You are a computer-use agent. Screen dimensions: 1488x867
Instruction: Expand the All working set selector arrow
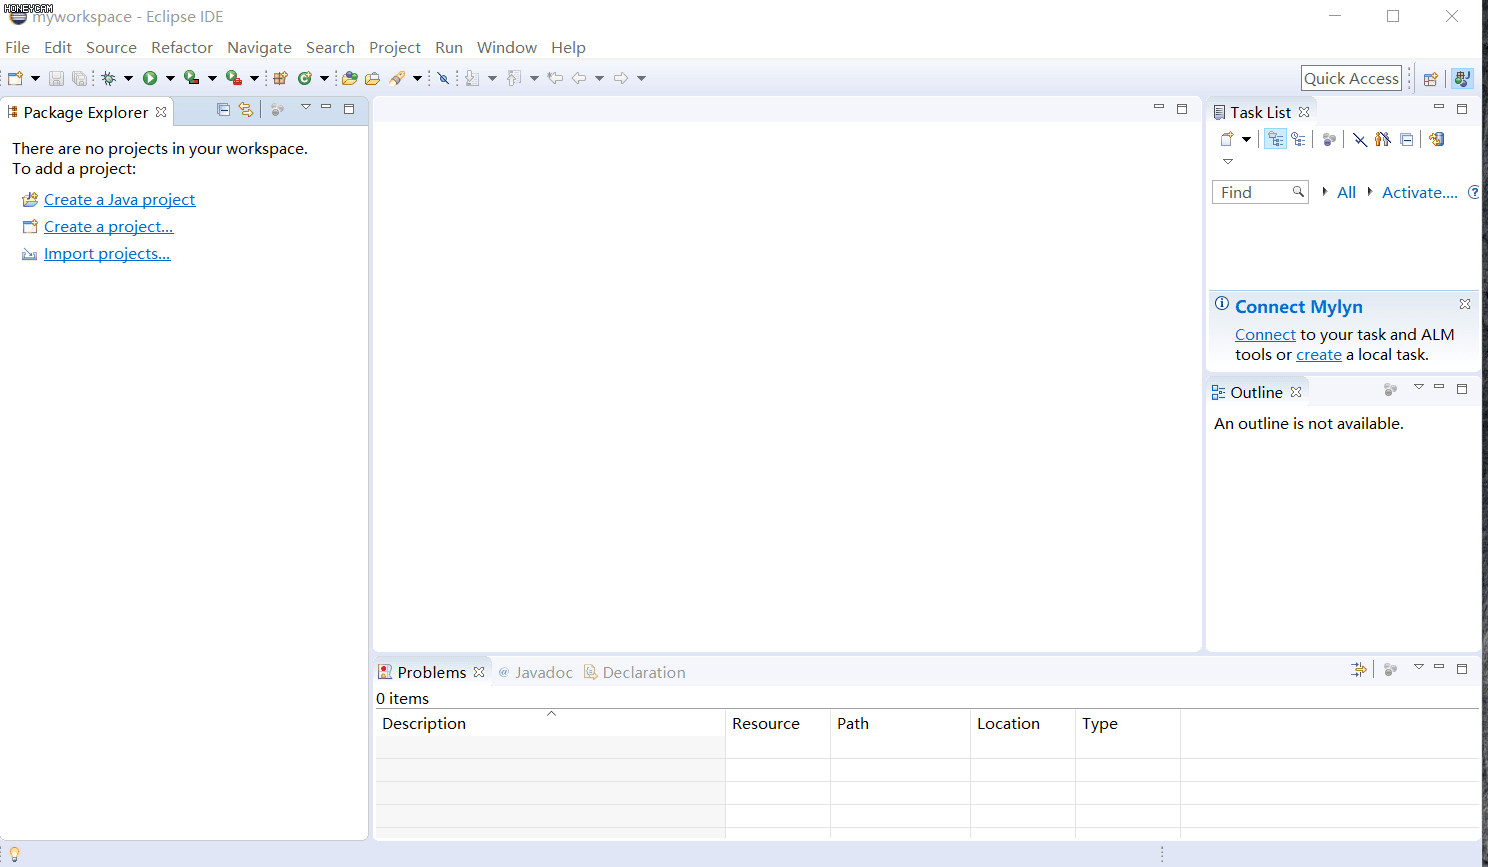click(x=1325, y=191)
